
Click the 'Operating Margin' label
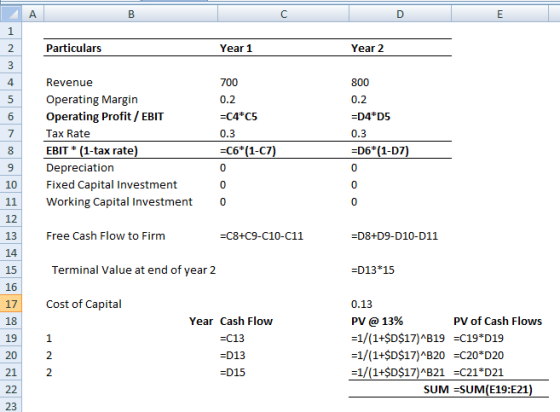pyautogui.click(x=92, y=99)
